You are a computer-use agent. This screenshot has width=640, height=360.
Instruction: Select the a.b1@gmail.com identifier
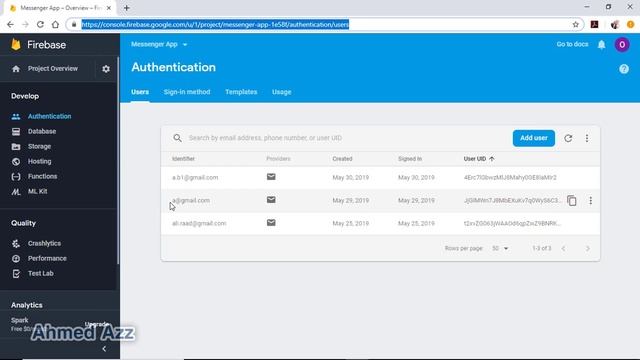(x=195, y=178)
